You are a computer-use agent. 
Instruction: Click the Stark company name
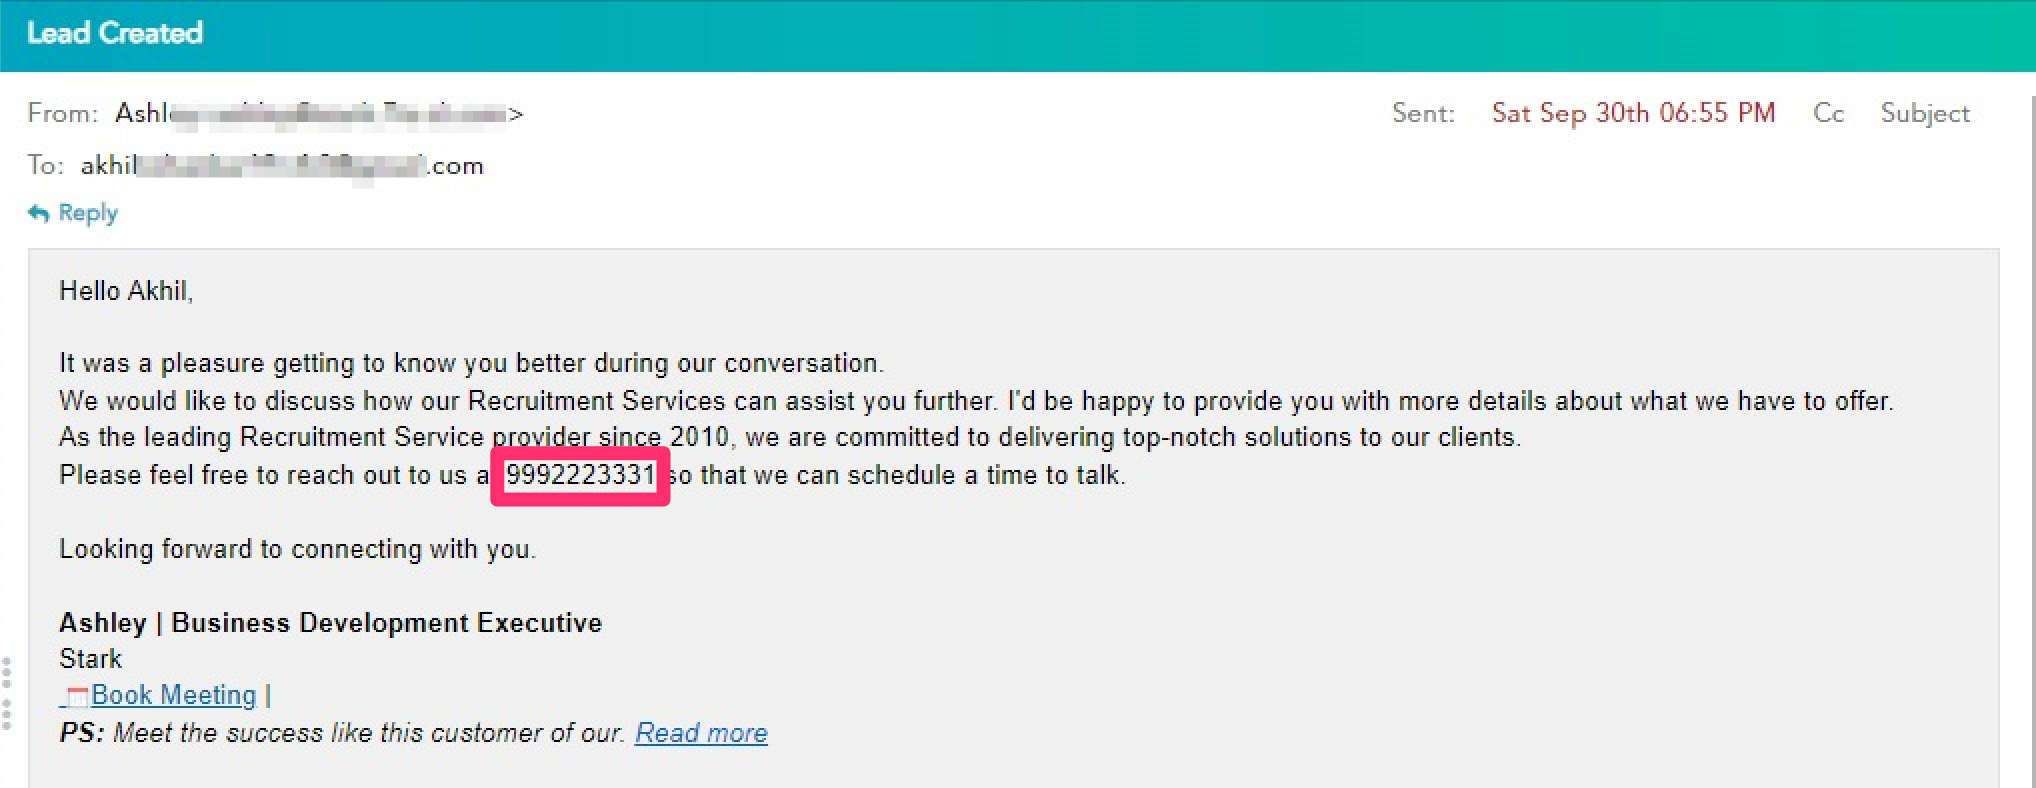tap(90, 659)
